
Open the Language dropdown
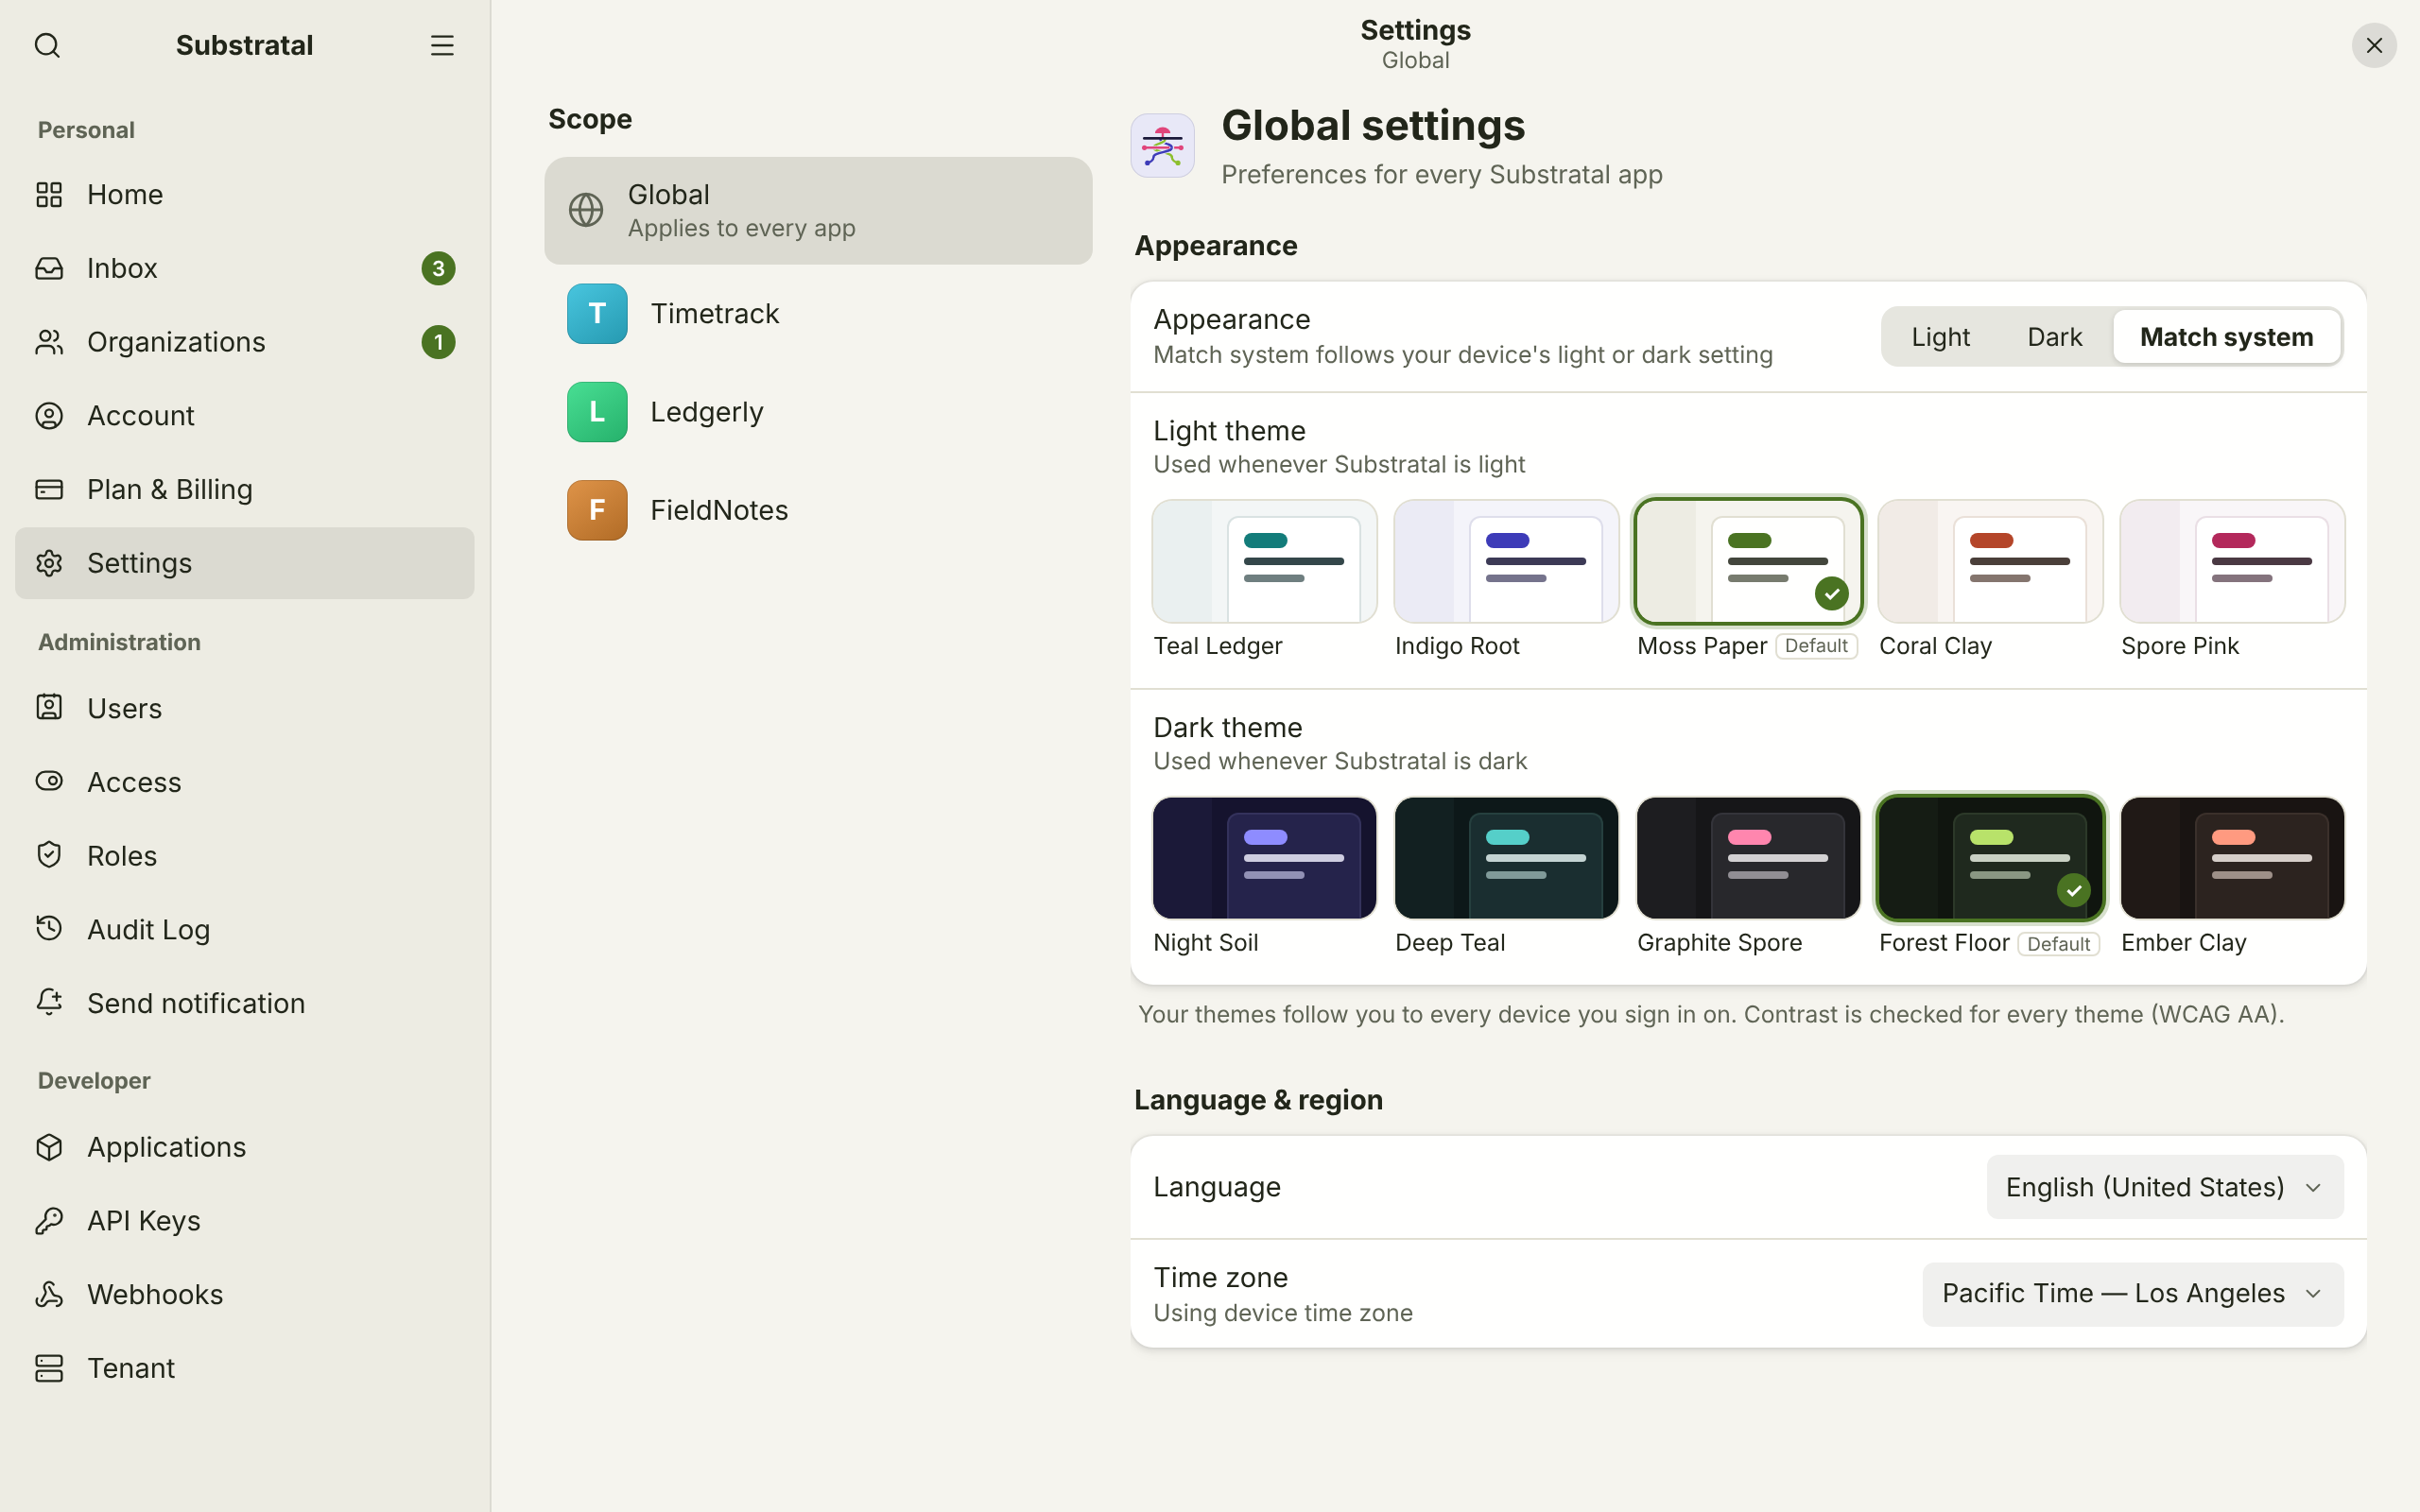coord(2164,1187)
